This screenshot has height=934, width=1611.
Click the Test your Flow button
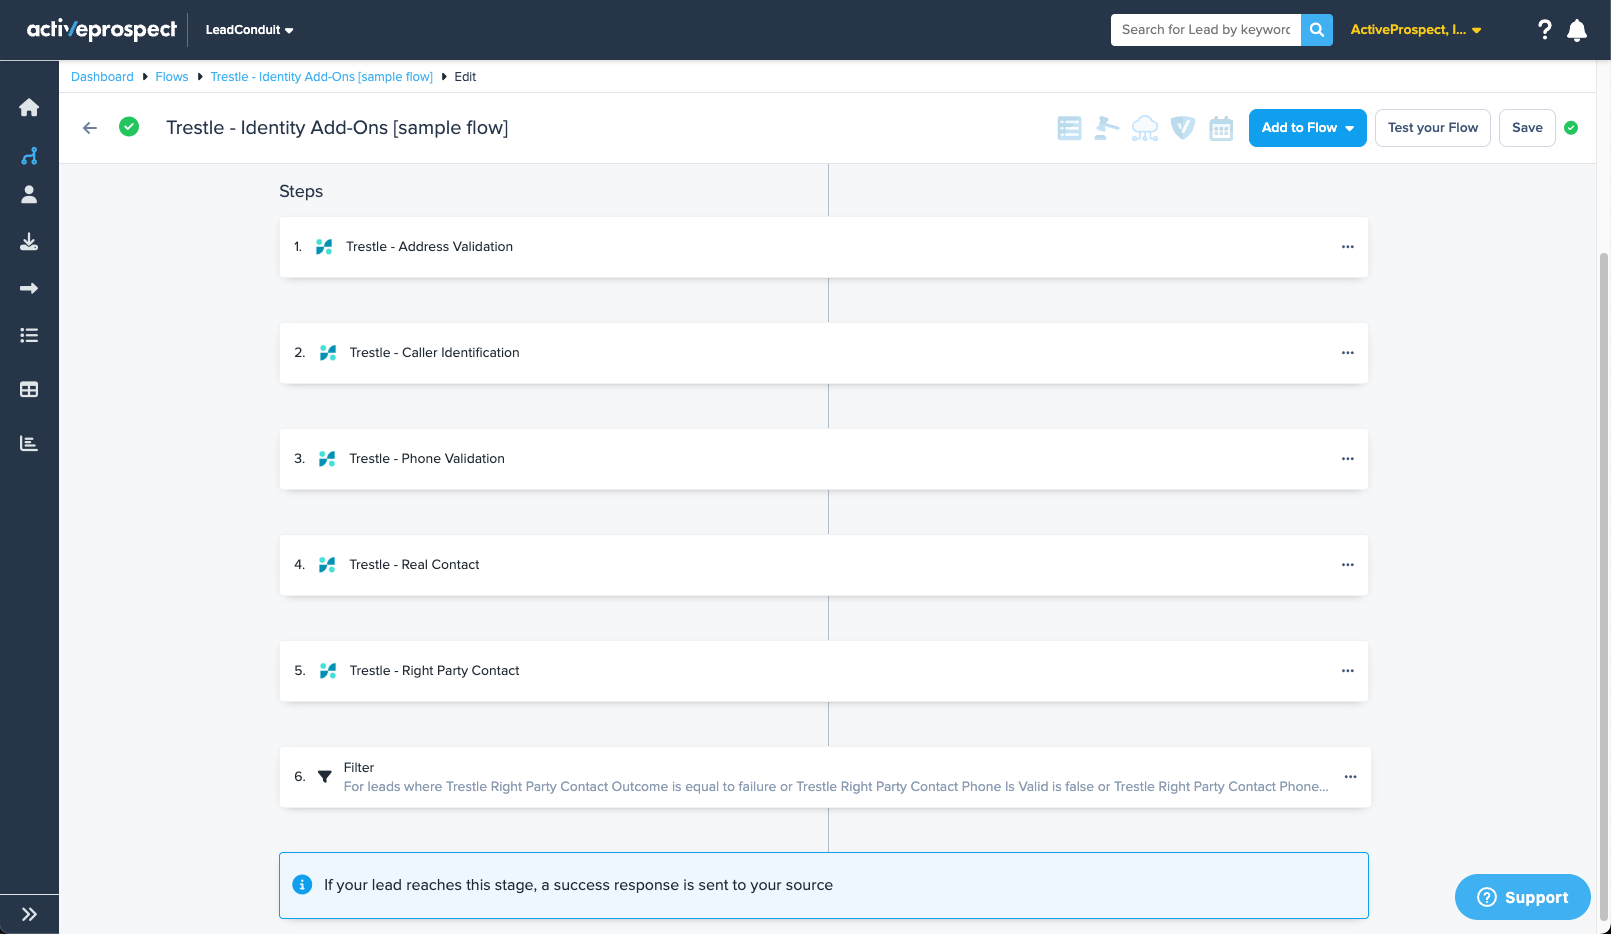[x=1432, y=128]
